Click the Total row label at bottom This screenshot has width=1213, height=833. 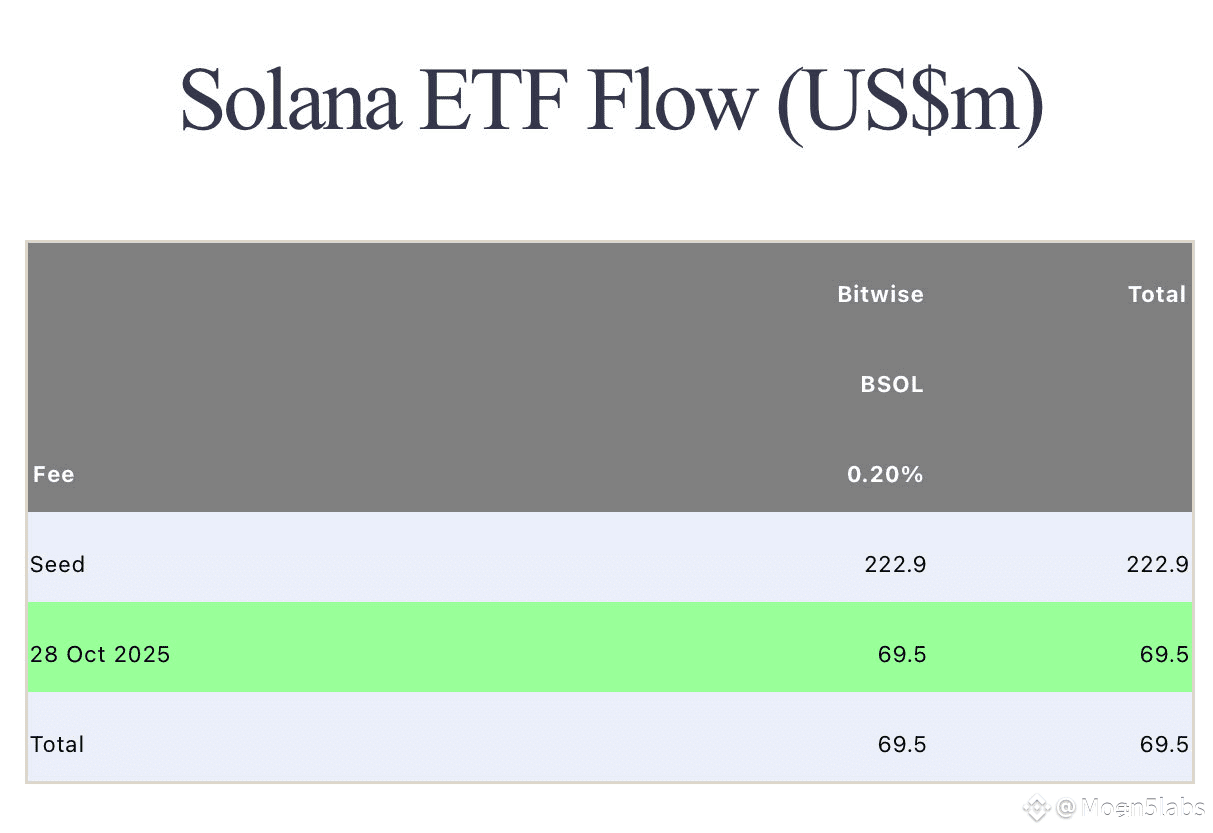58,744
